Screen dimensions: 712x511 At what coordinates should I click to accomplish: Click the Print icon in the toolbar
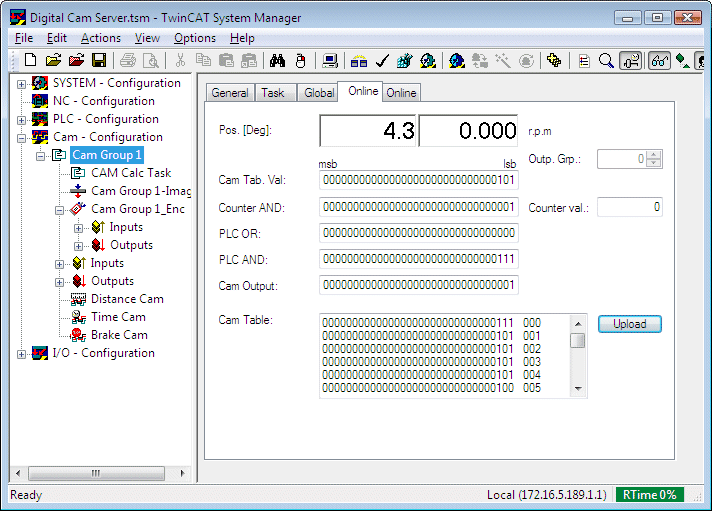pyautogui.click(x=128, y=60)
